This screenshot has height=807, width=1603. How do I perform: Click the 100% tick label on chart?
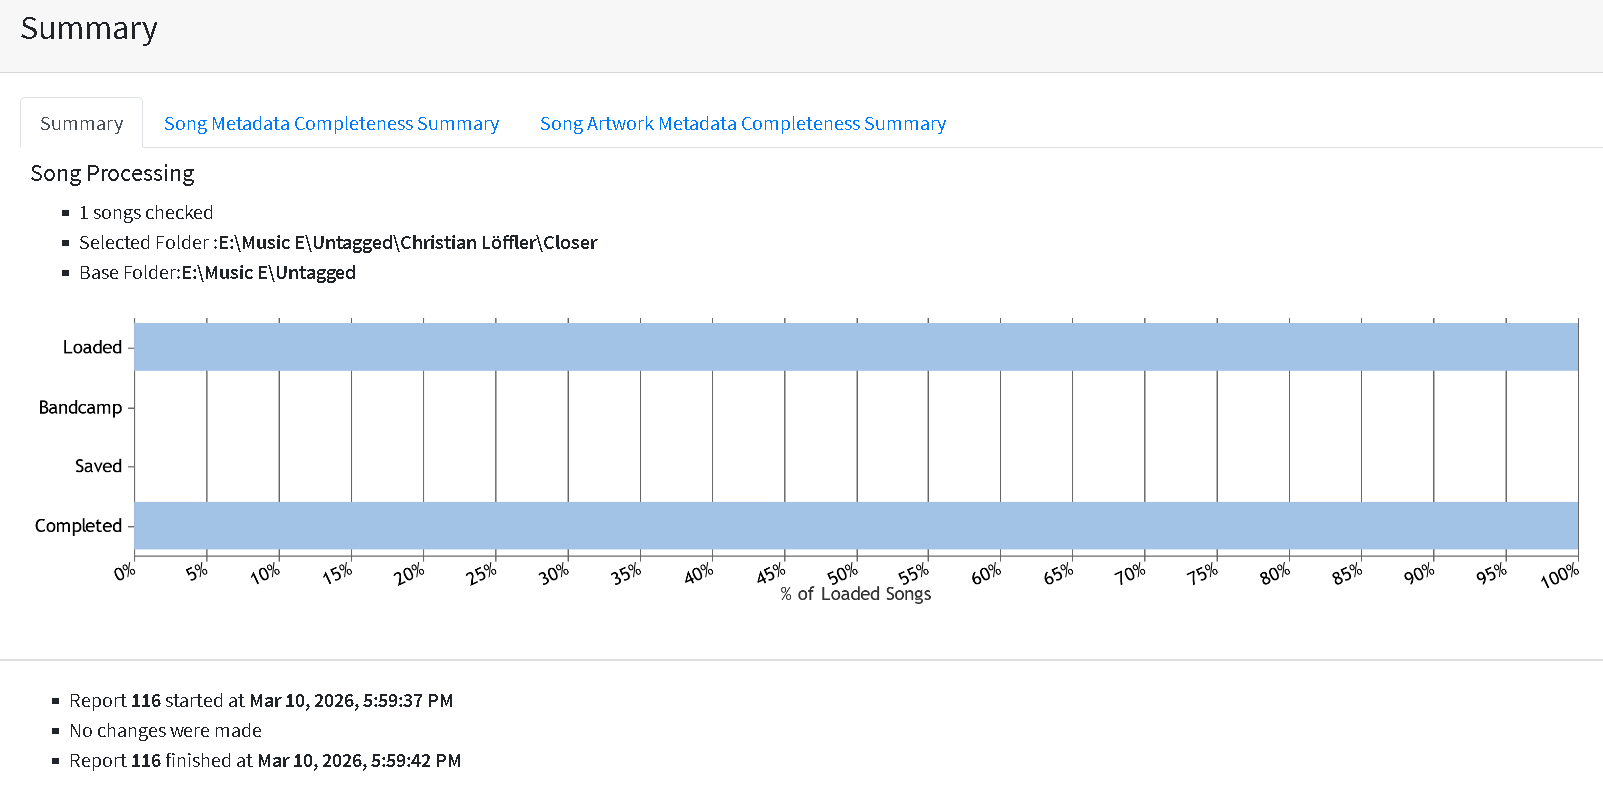click(1559, 576)
